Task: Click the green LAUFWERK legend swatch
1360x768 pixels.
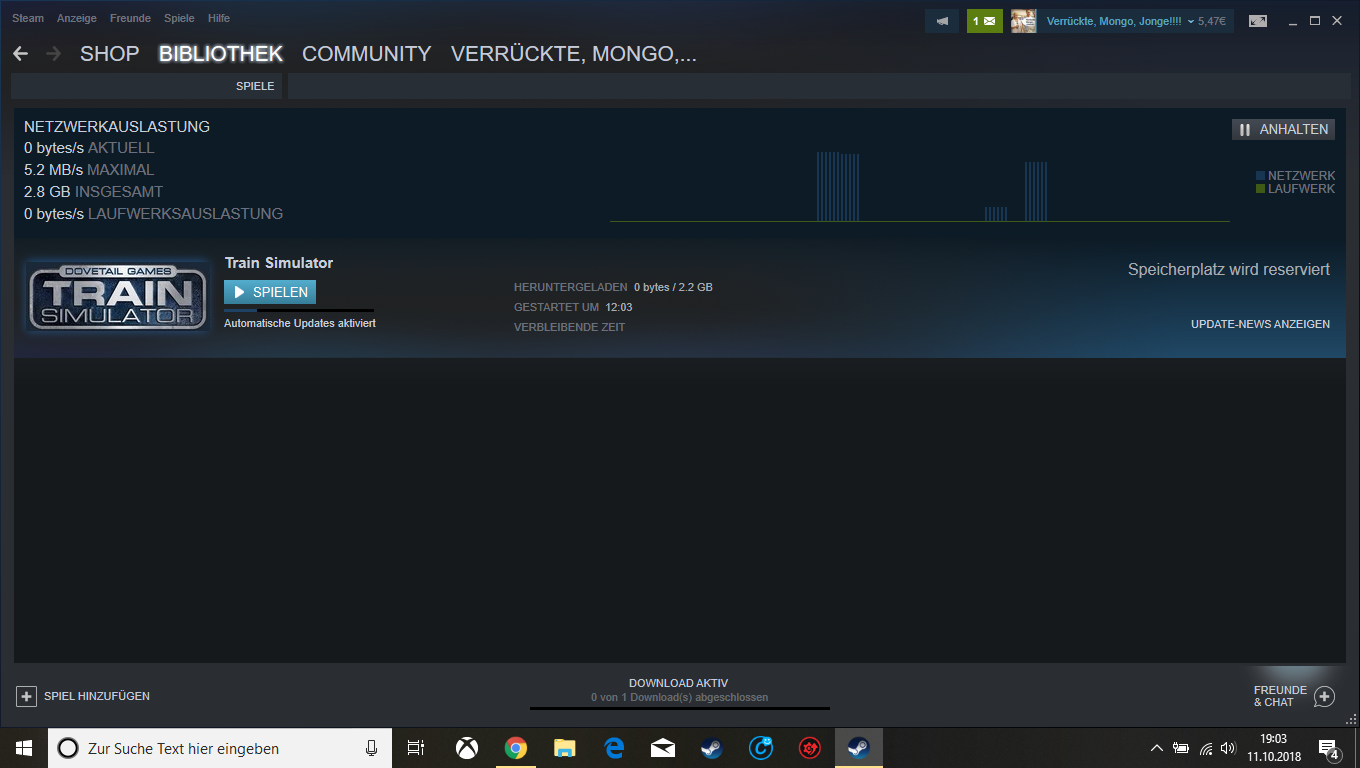Action: coord(1260,189)
